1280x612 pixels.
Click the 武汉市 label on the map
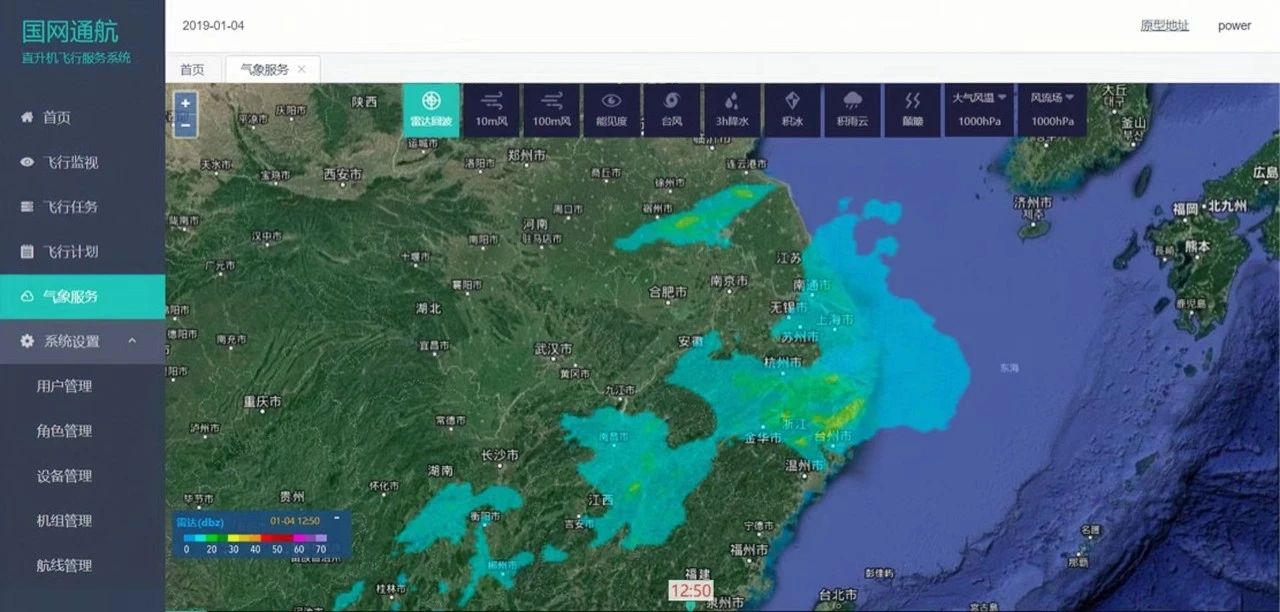553,349
